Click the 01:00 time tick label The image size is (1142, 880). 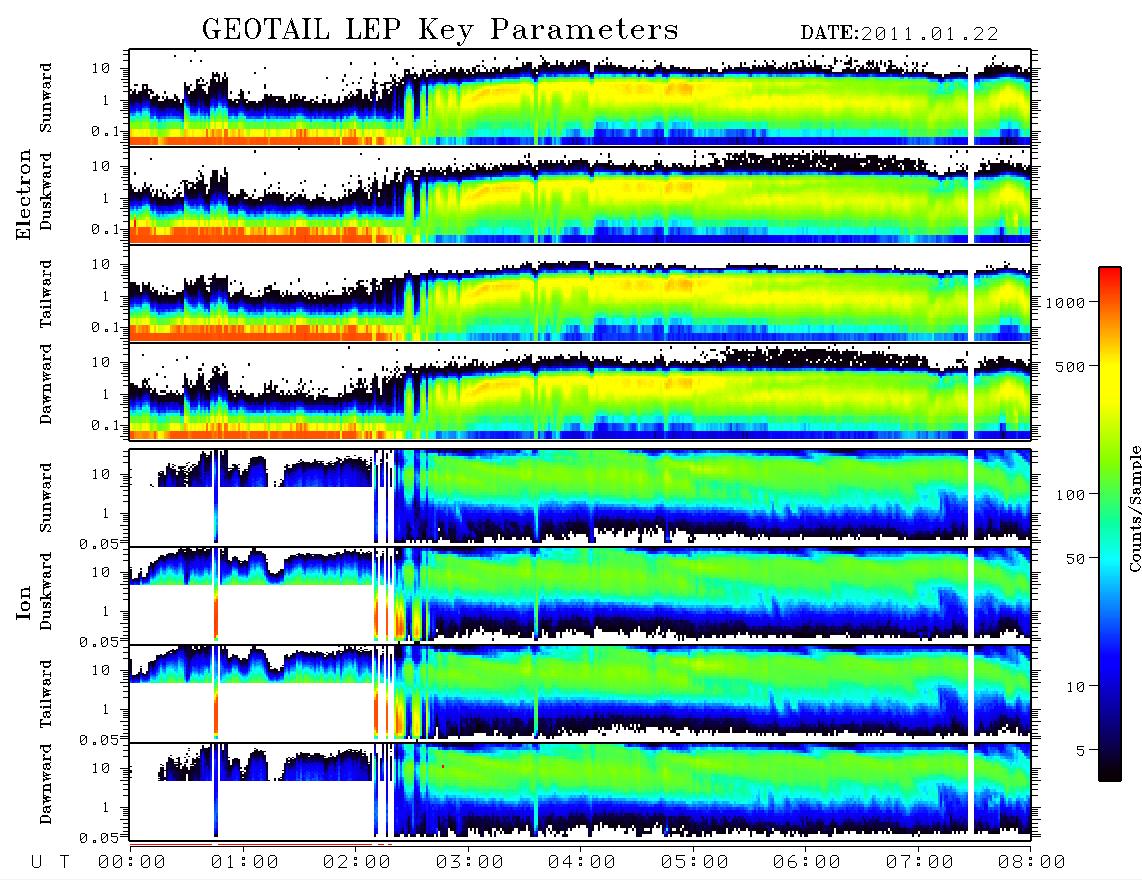coord(245,862)
